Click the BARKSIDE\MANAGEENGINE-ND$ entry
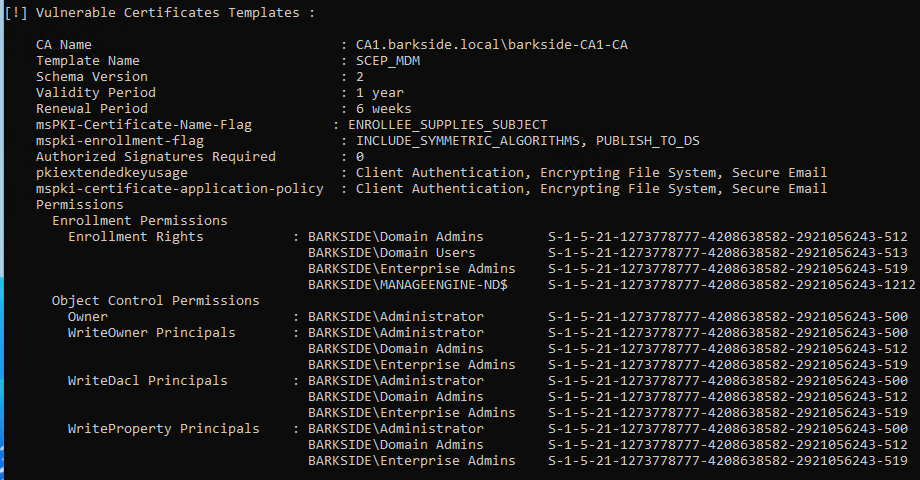Image resolution: width=920 pixels, height=480 pixels. click(x=407, y=284)
